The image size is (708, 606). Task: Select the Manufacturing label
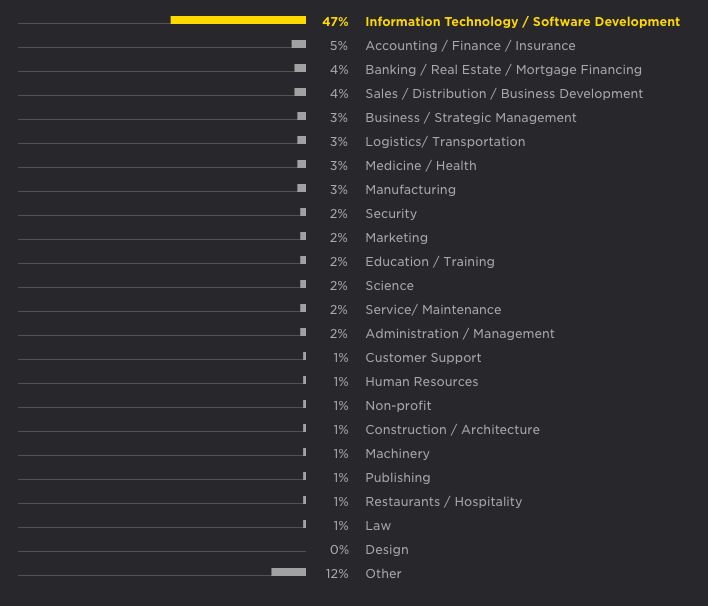tap(410, 190)
